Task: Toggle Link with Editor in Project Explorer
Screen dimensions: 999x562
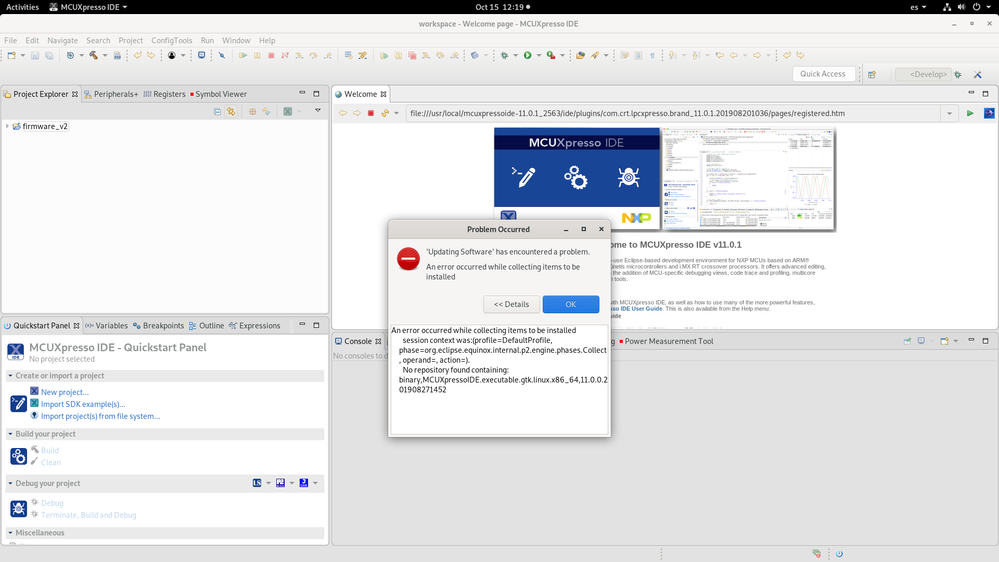Action: [231, 112]
